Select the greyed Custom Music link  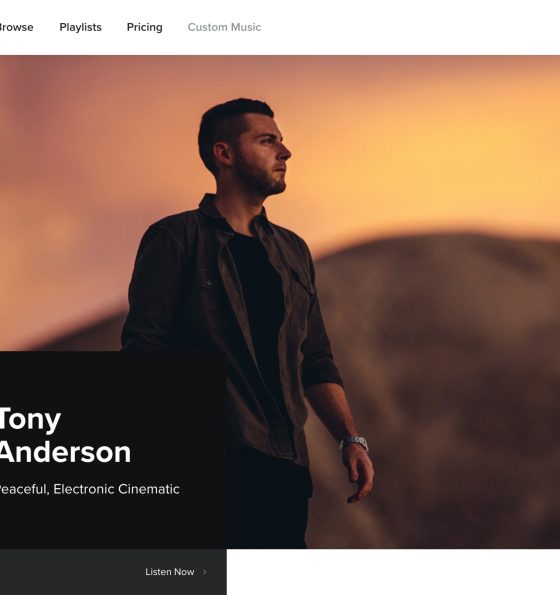point(224,27)
